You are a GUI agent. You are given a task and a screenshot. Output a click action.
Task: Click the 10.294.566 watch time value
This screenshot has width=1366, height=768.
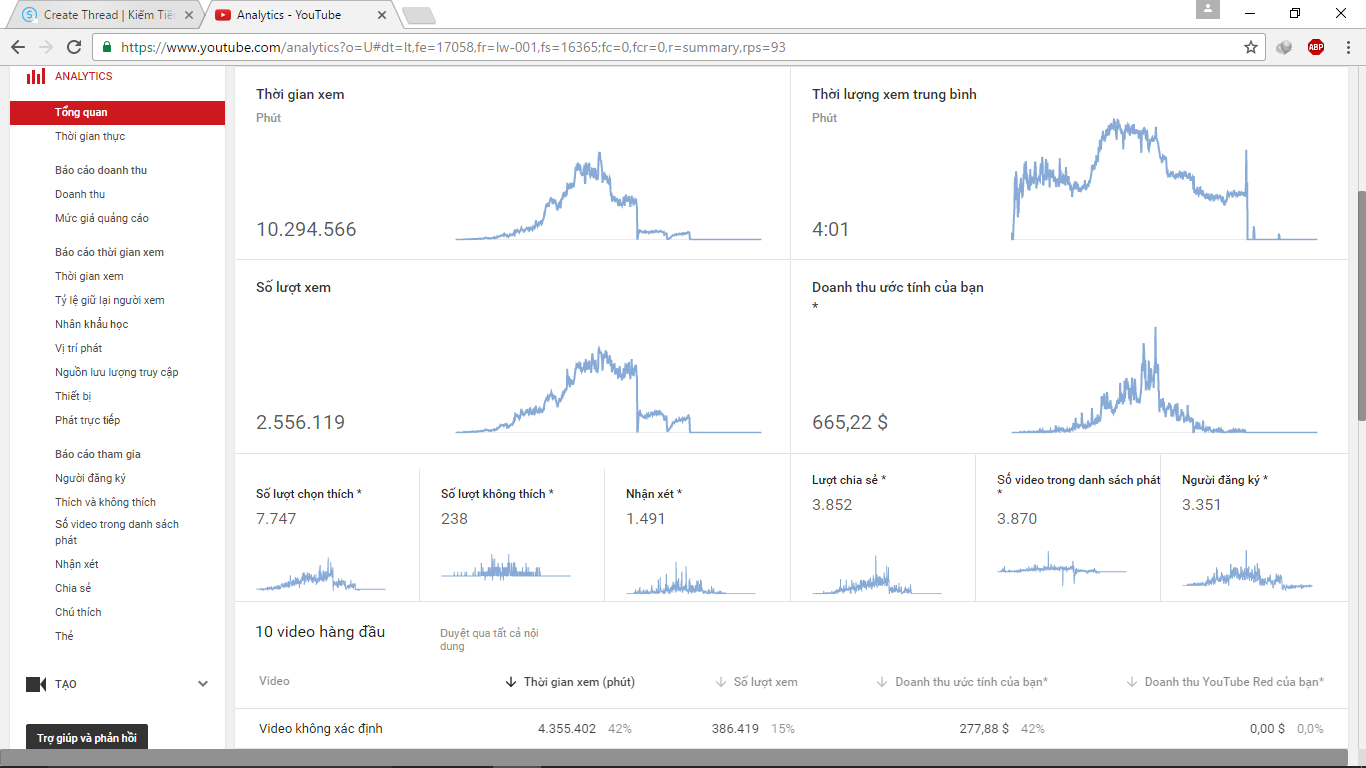pos(306,229)
